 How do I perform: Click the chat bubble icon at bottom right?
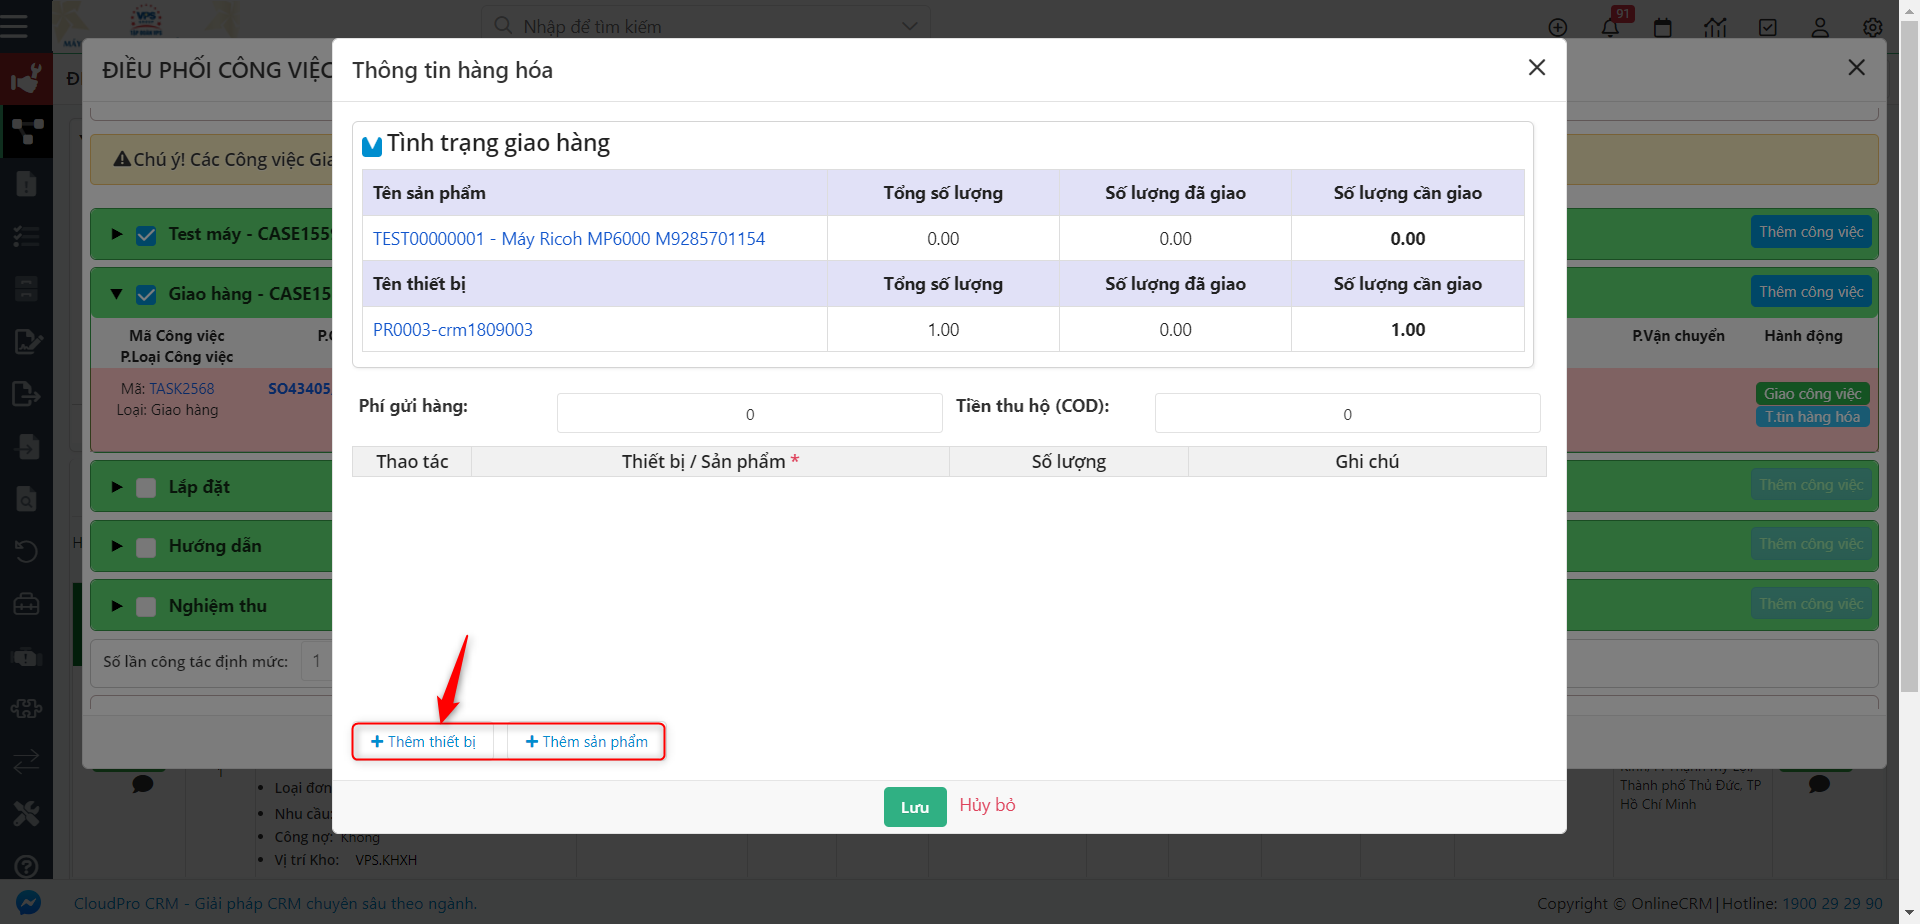pyautogui.click(x=1819, y=783)
